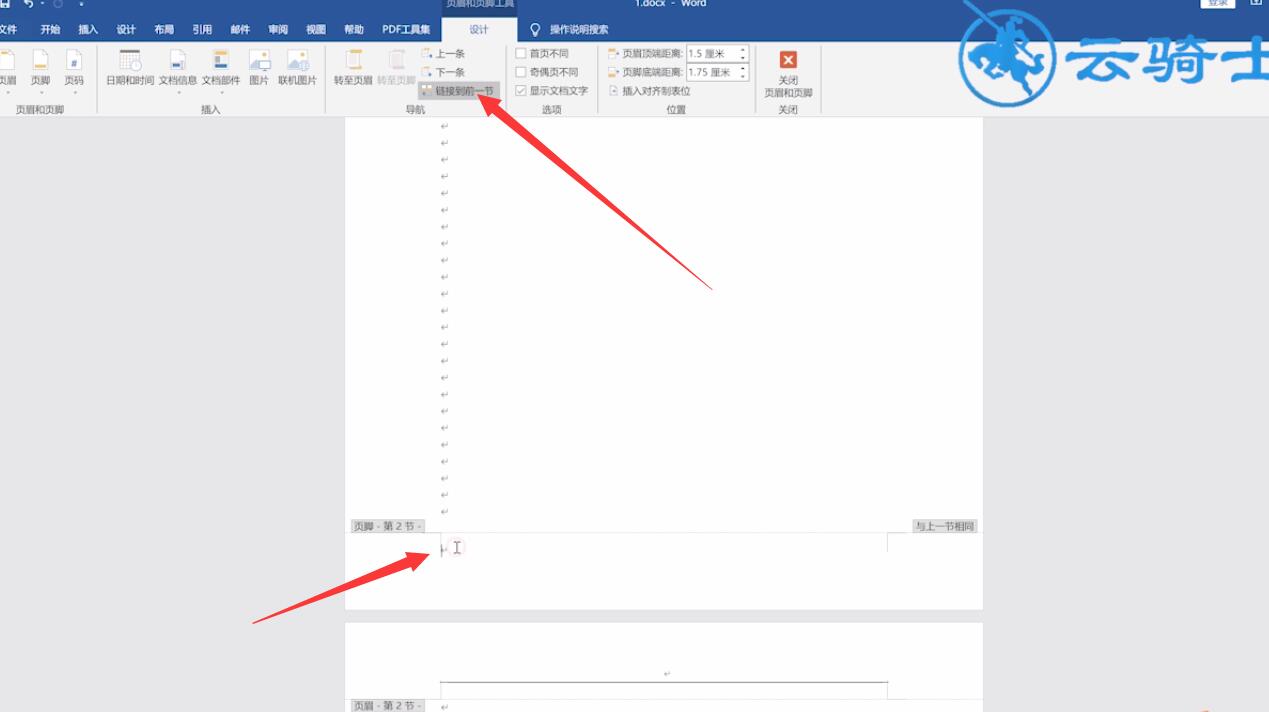The height and width of the screenshot is (712, 1269).
Task: Switch to the 邮件 mailings tab
Action: click(240, 30)
